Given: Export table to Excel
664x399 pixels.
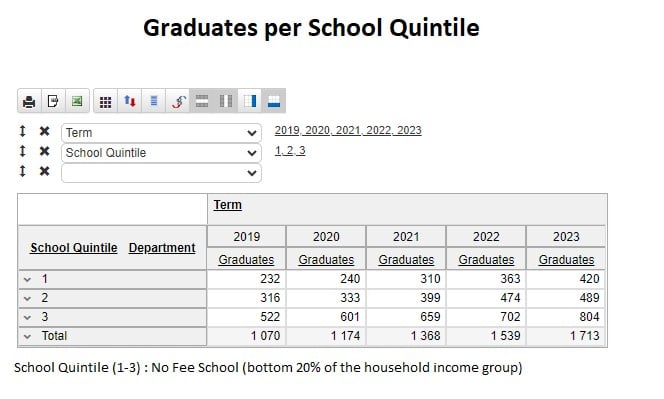Looking at the screenshot, I should [x=77, y=101].
